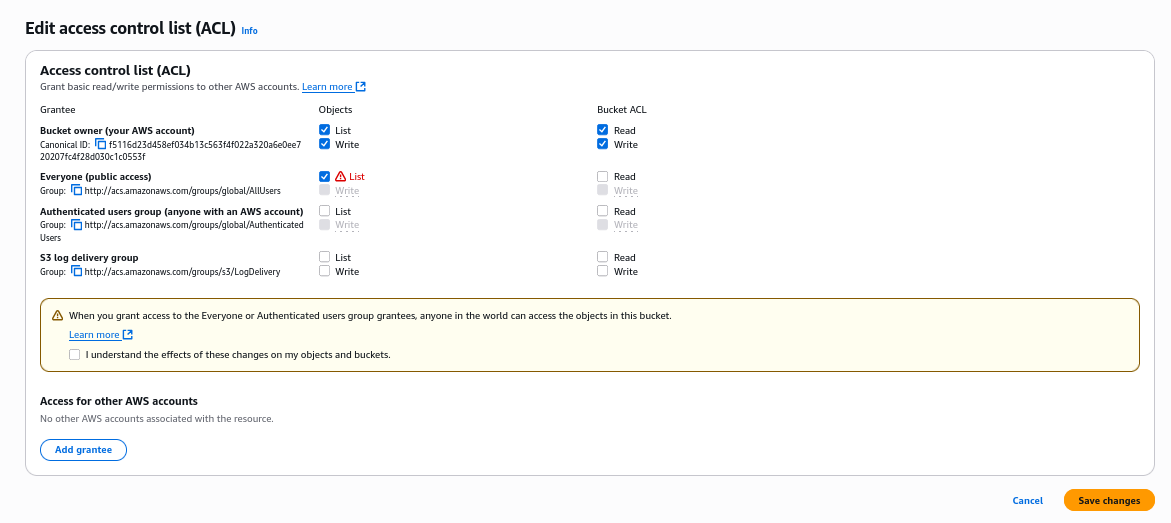Check Everyone Bucket ACL Read
The image size is (1171, 523).
pyautogui.click(x=603, y=176)
